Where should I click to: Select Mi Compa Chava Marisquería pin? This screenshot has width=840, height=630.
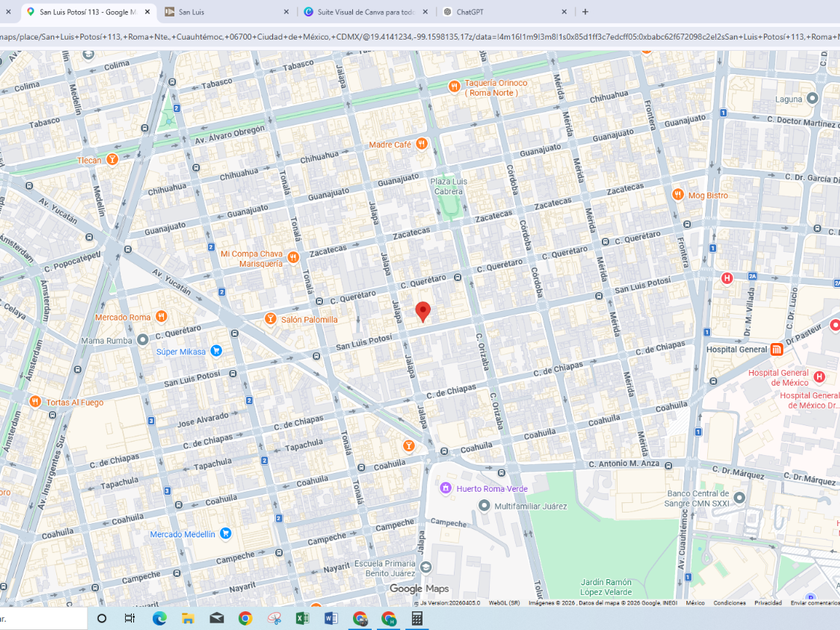point(293,258)
